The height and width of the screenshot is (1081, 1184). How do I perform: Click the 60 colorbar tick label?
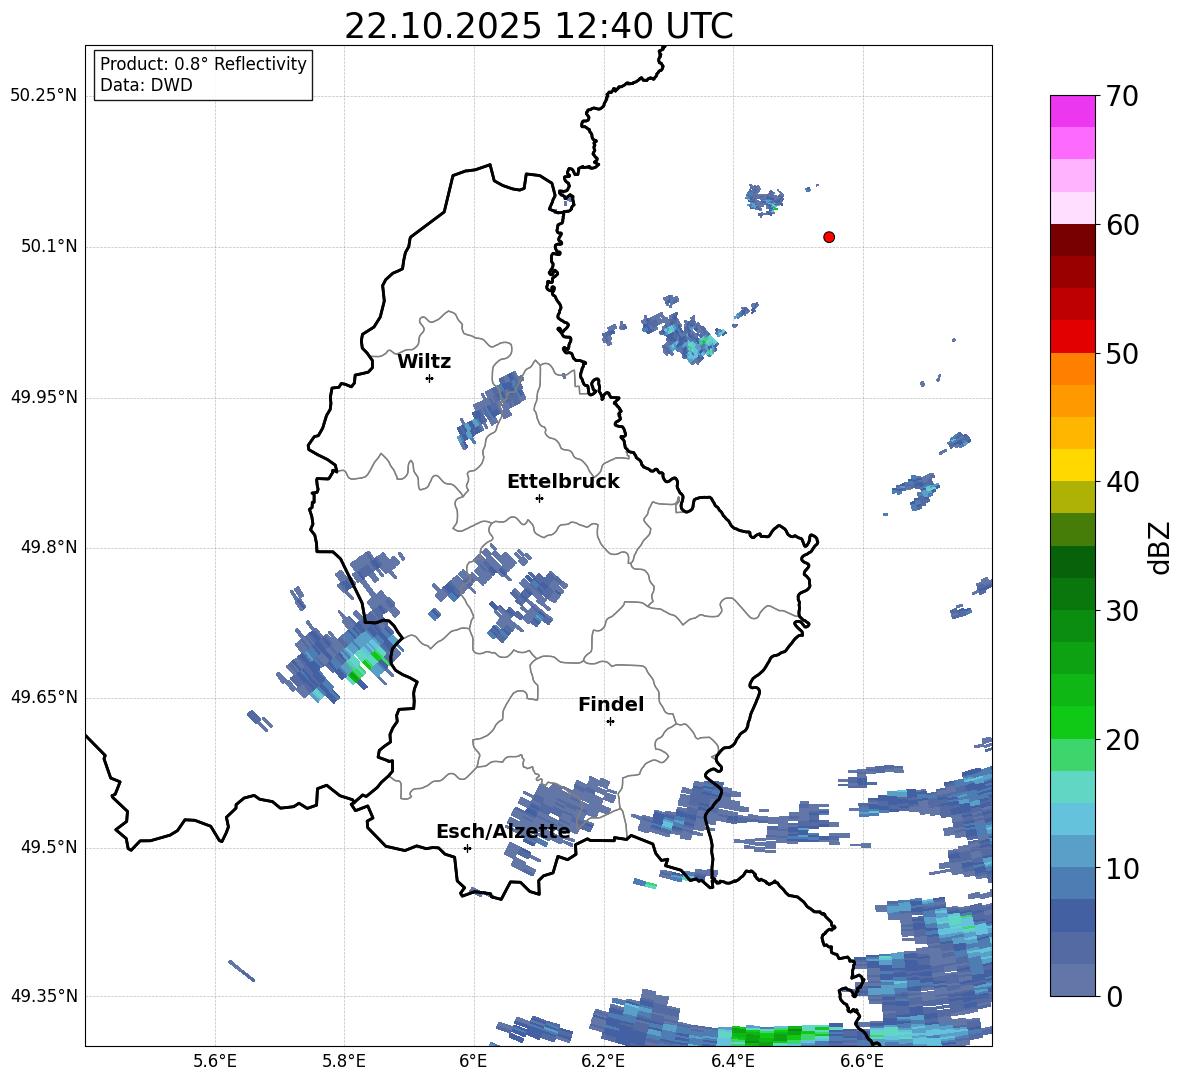(x=1122, y=225)
